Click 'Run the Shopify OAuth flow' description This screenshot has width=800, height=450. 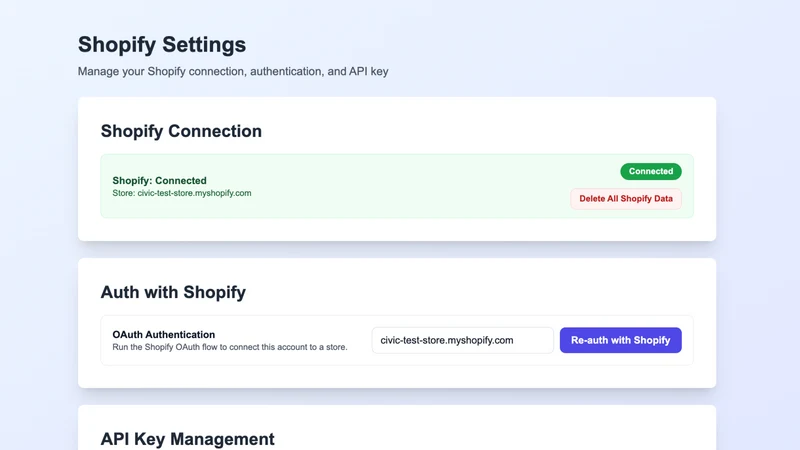(x=230, y=347)
